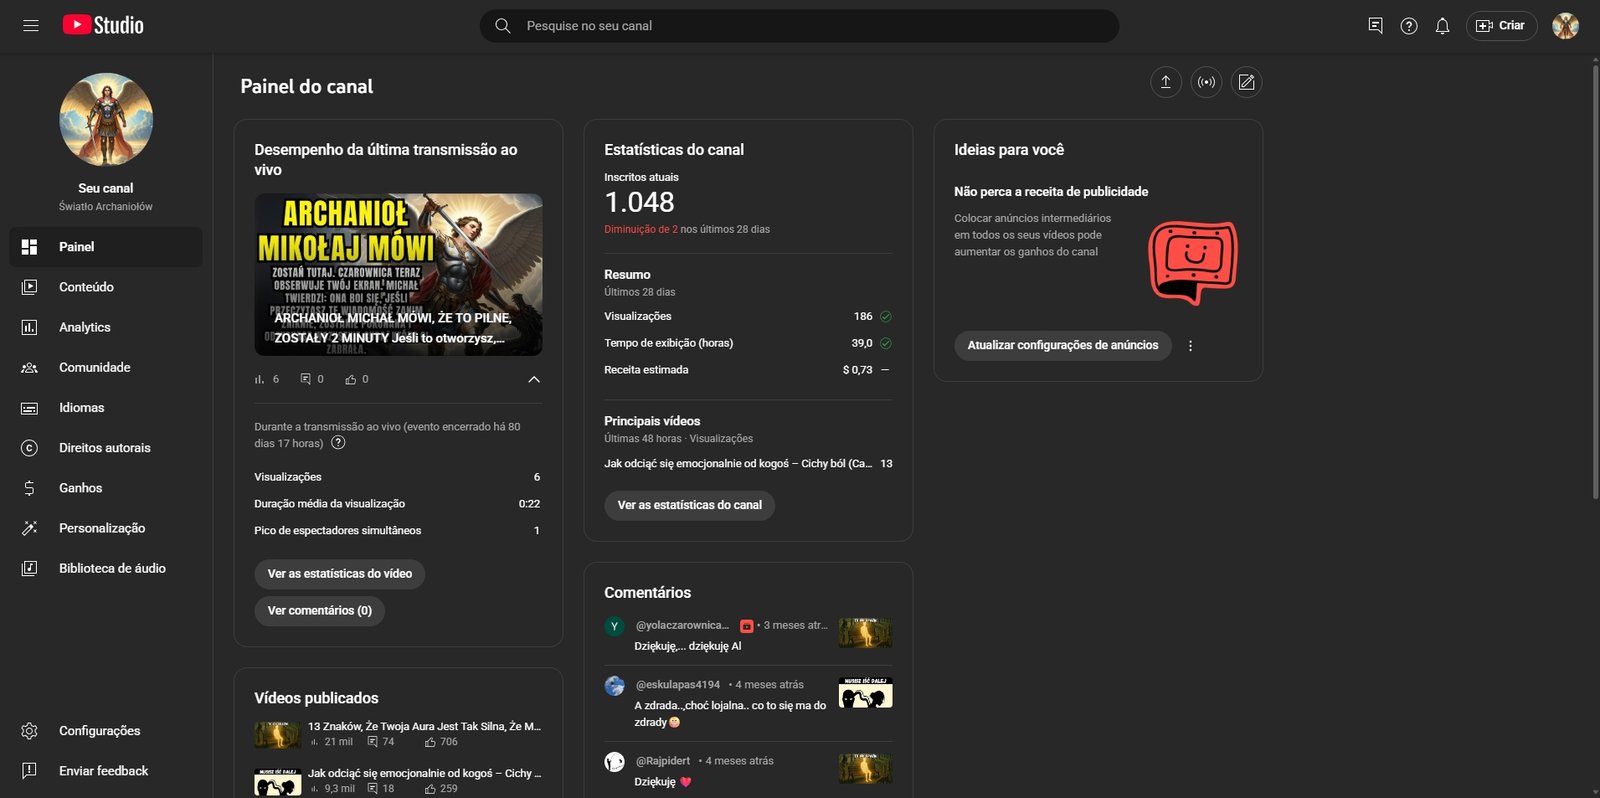This screenshot has height=798, width=1600.
Task: Click the page vertical scrollbar
Action: (x=1595, y=280)
